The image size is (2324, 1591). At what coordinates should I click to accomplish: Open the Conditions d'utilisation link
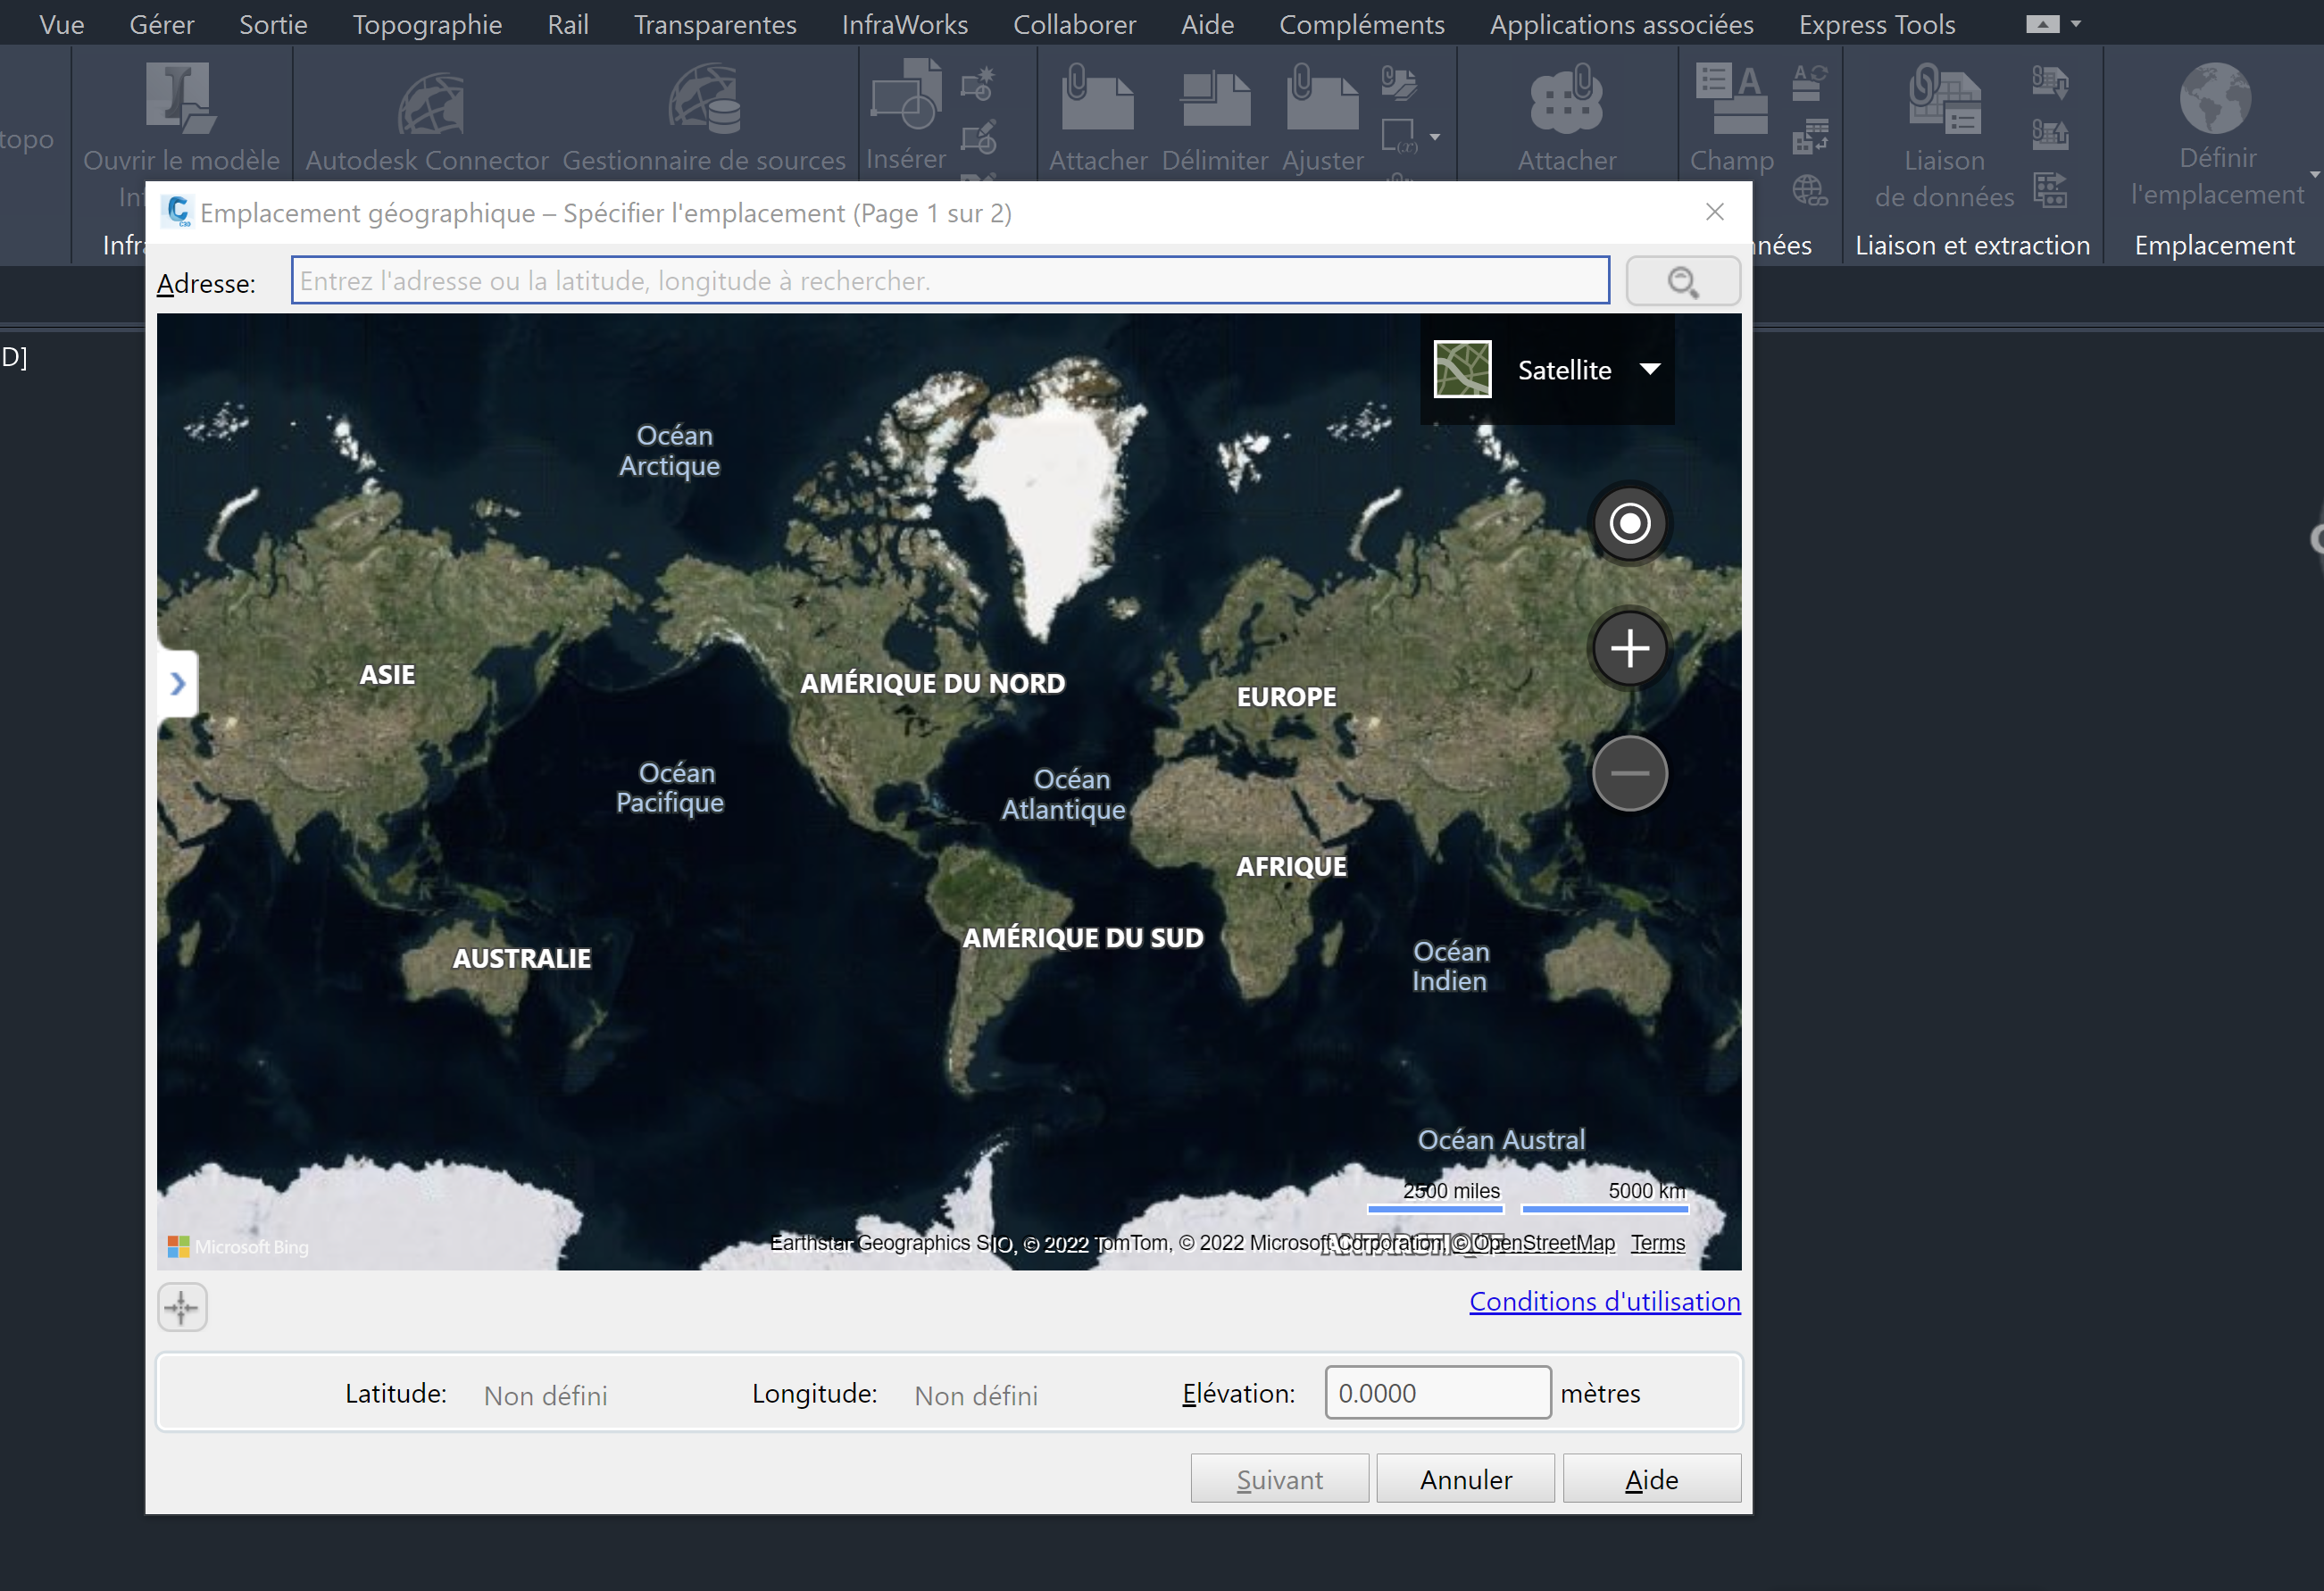pyautogui.click(x=1604, y=1301)
